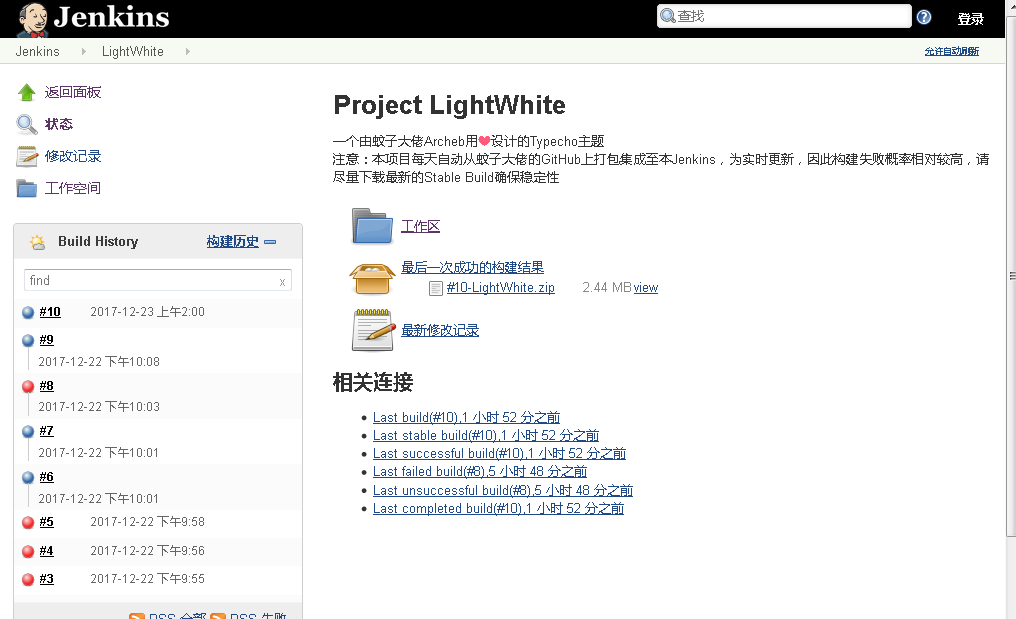Enable auto refresh link at top right
Viewport: 1016px width, 619px height.
click(x=951, y=51)
